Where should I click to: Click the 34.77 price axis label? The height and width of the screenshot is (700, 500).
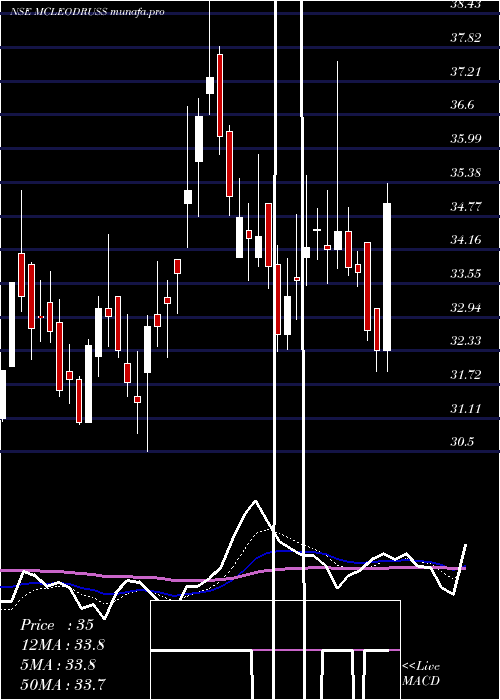coord(466,206)
